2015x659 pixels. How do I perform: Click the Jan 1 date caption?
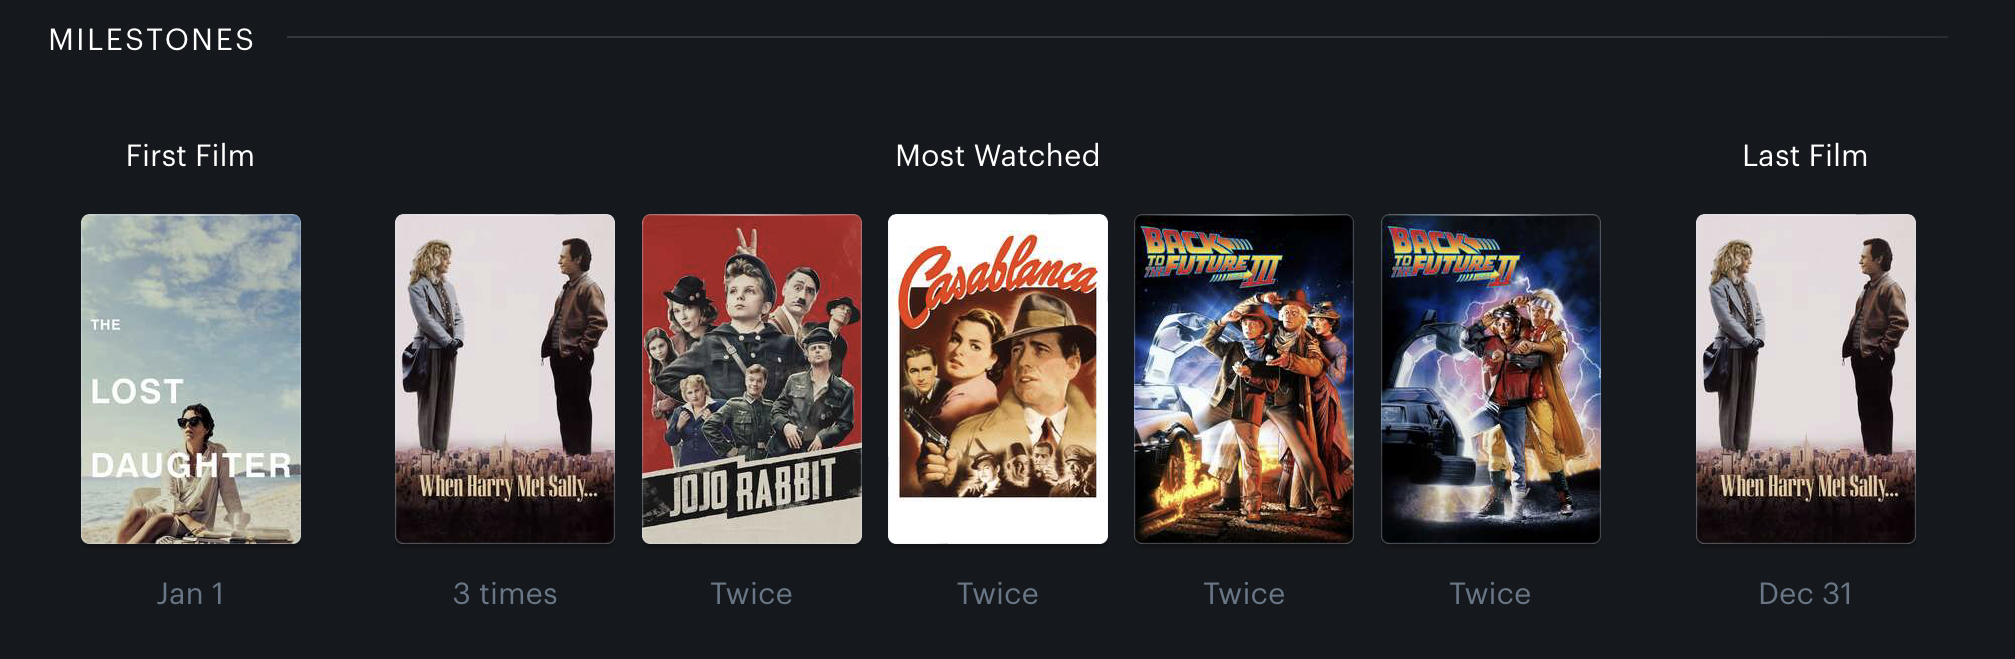click(190, 594)
